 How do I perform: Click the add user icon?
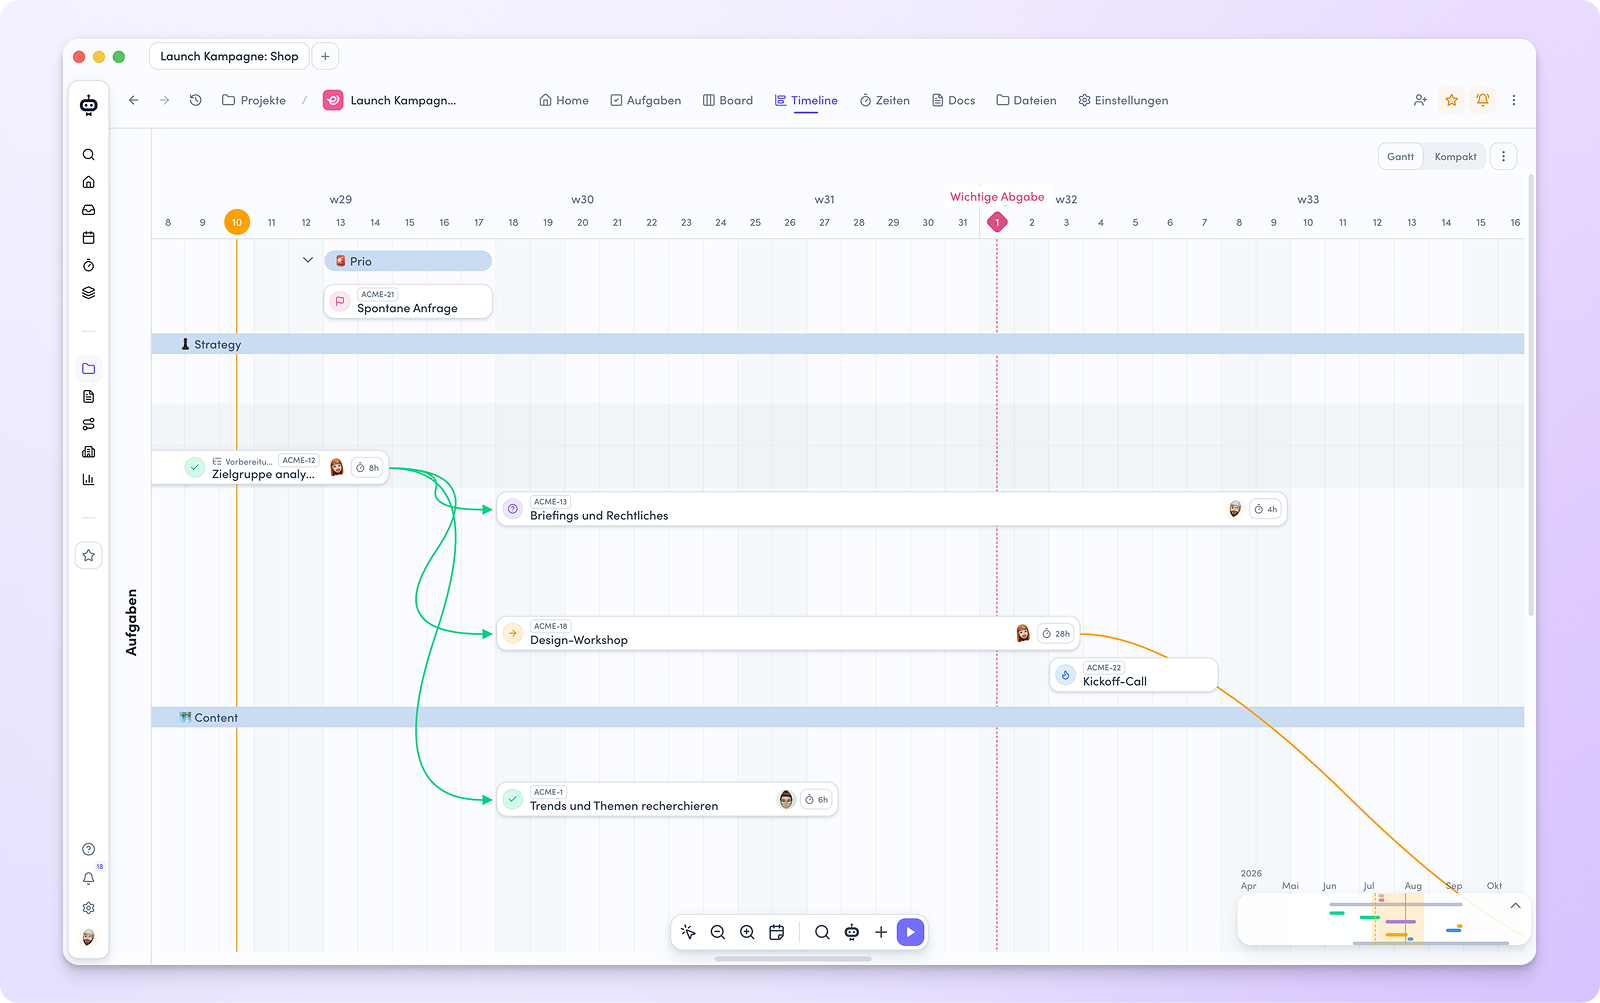(x=1420, y=100)
